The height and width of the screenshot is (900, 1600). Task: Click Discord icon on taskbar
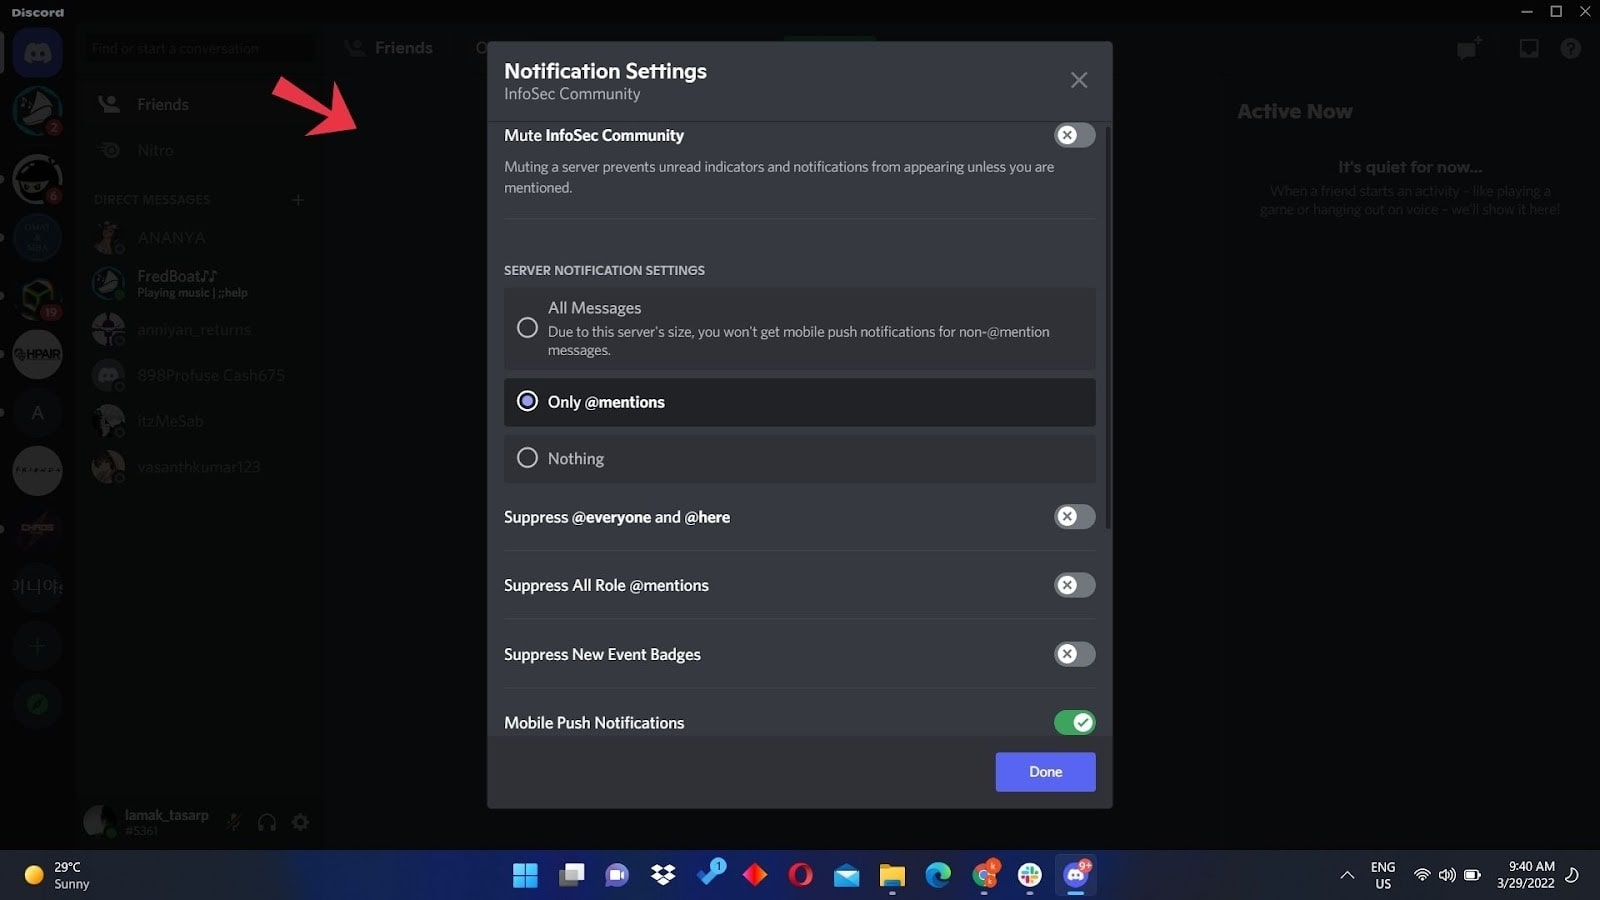tap(1076, 875)
